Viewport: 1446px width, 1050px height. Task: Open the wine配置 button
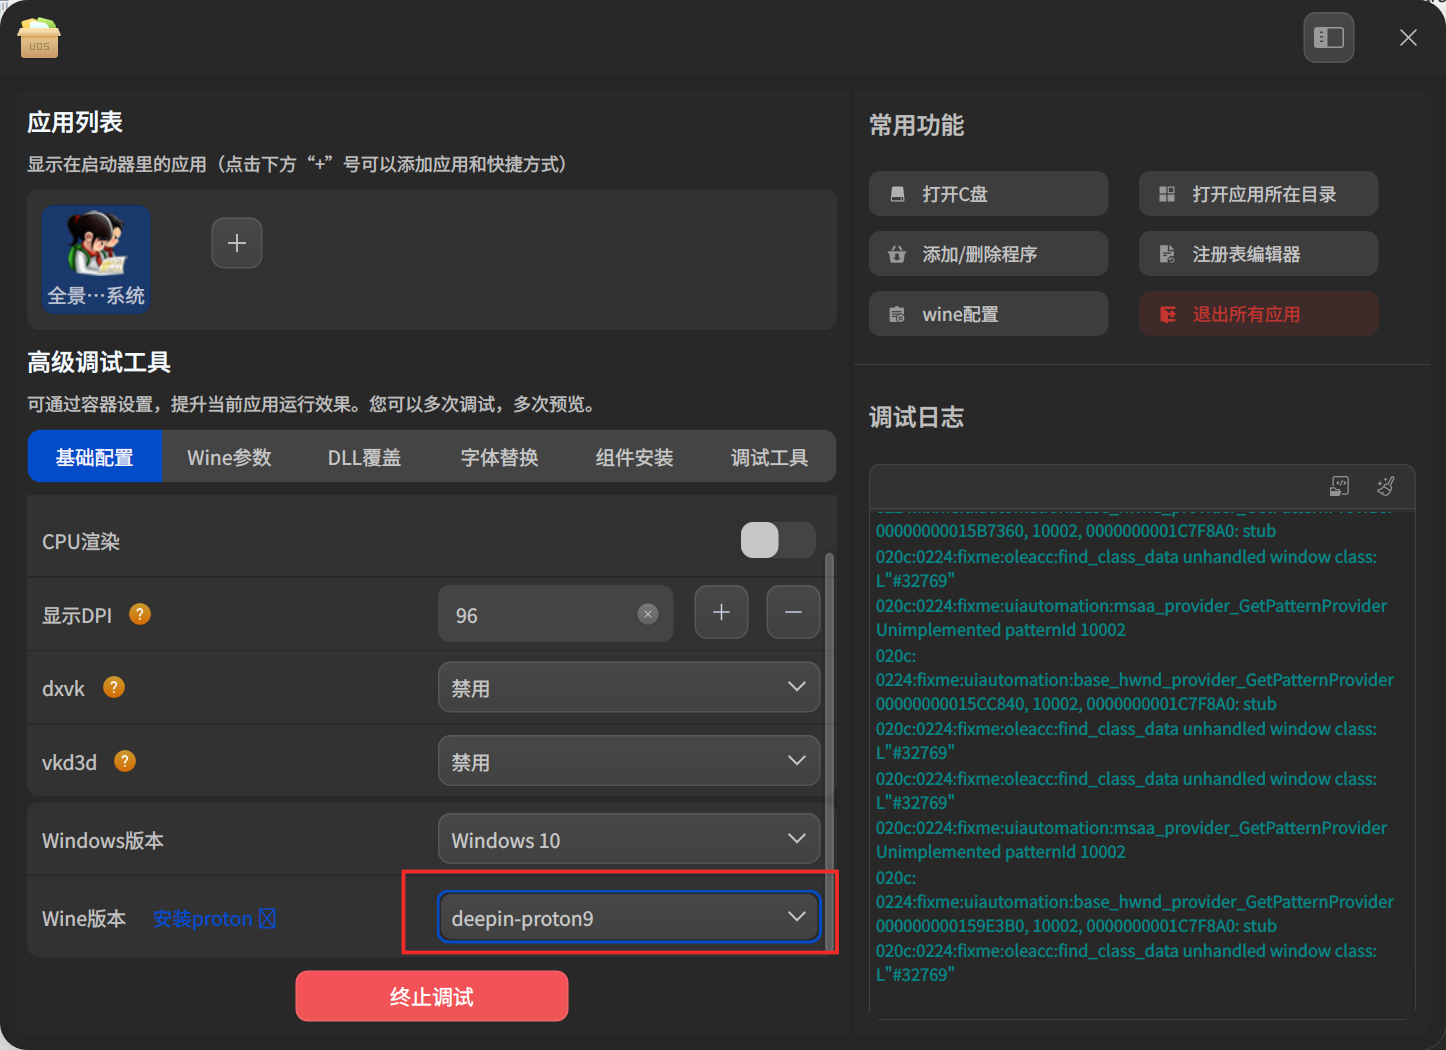[x=988, y=314]
